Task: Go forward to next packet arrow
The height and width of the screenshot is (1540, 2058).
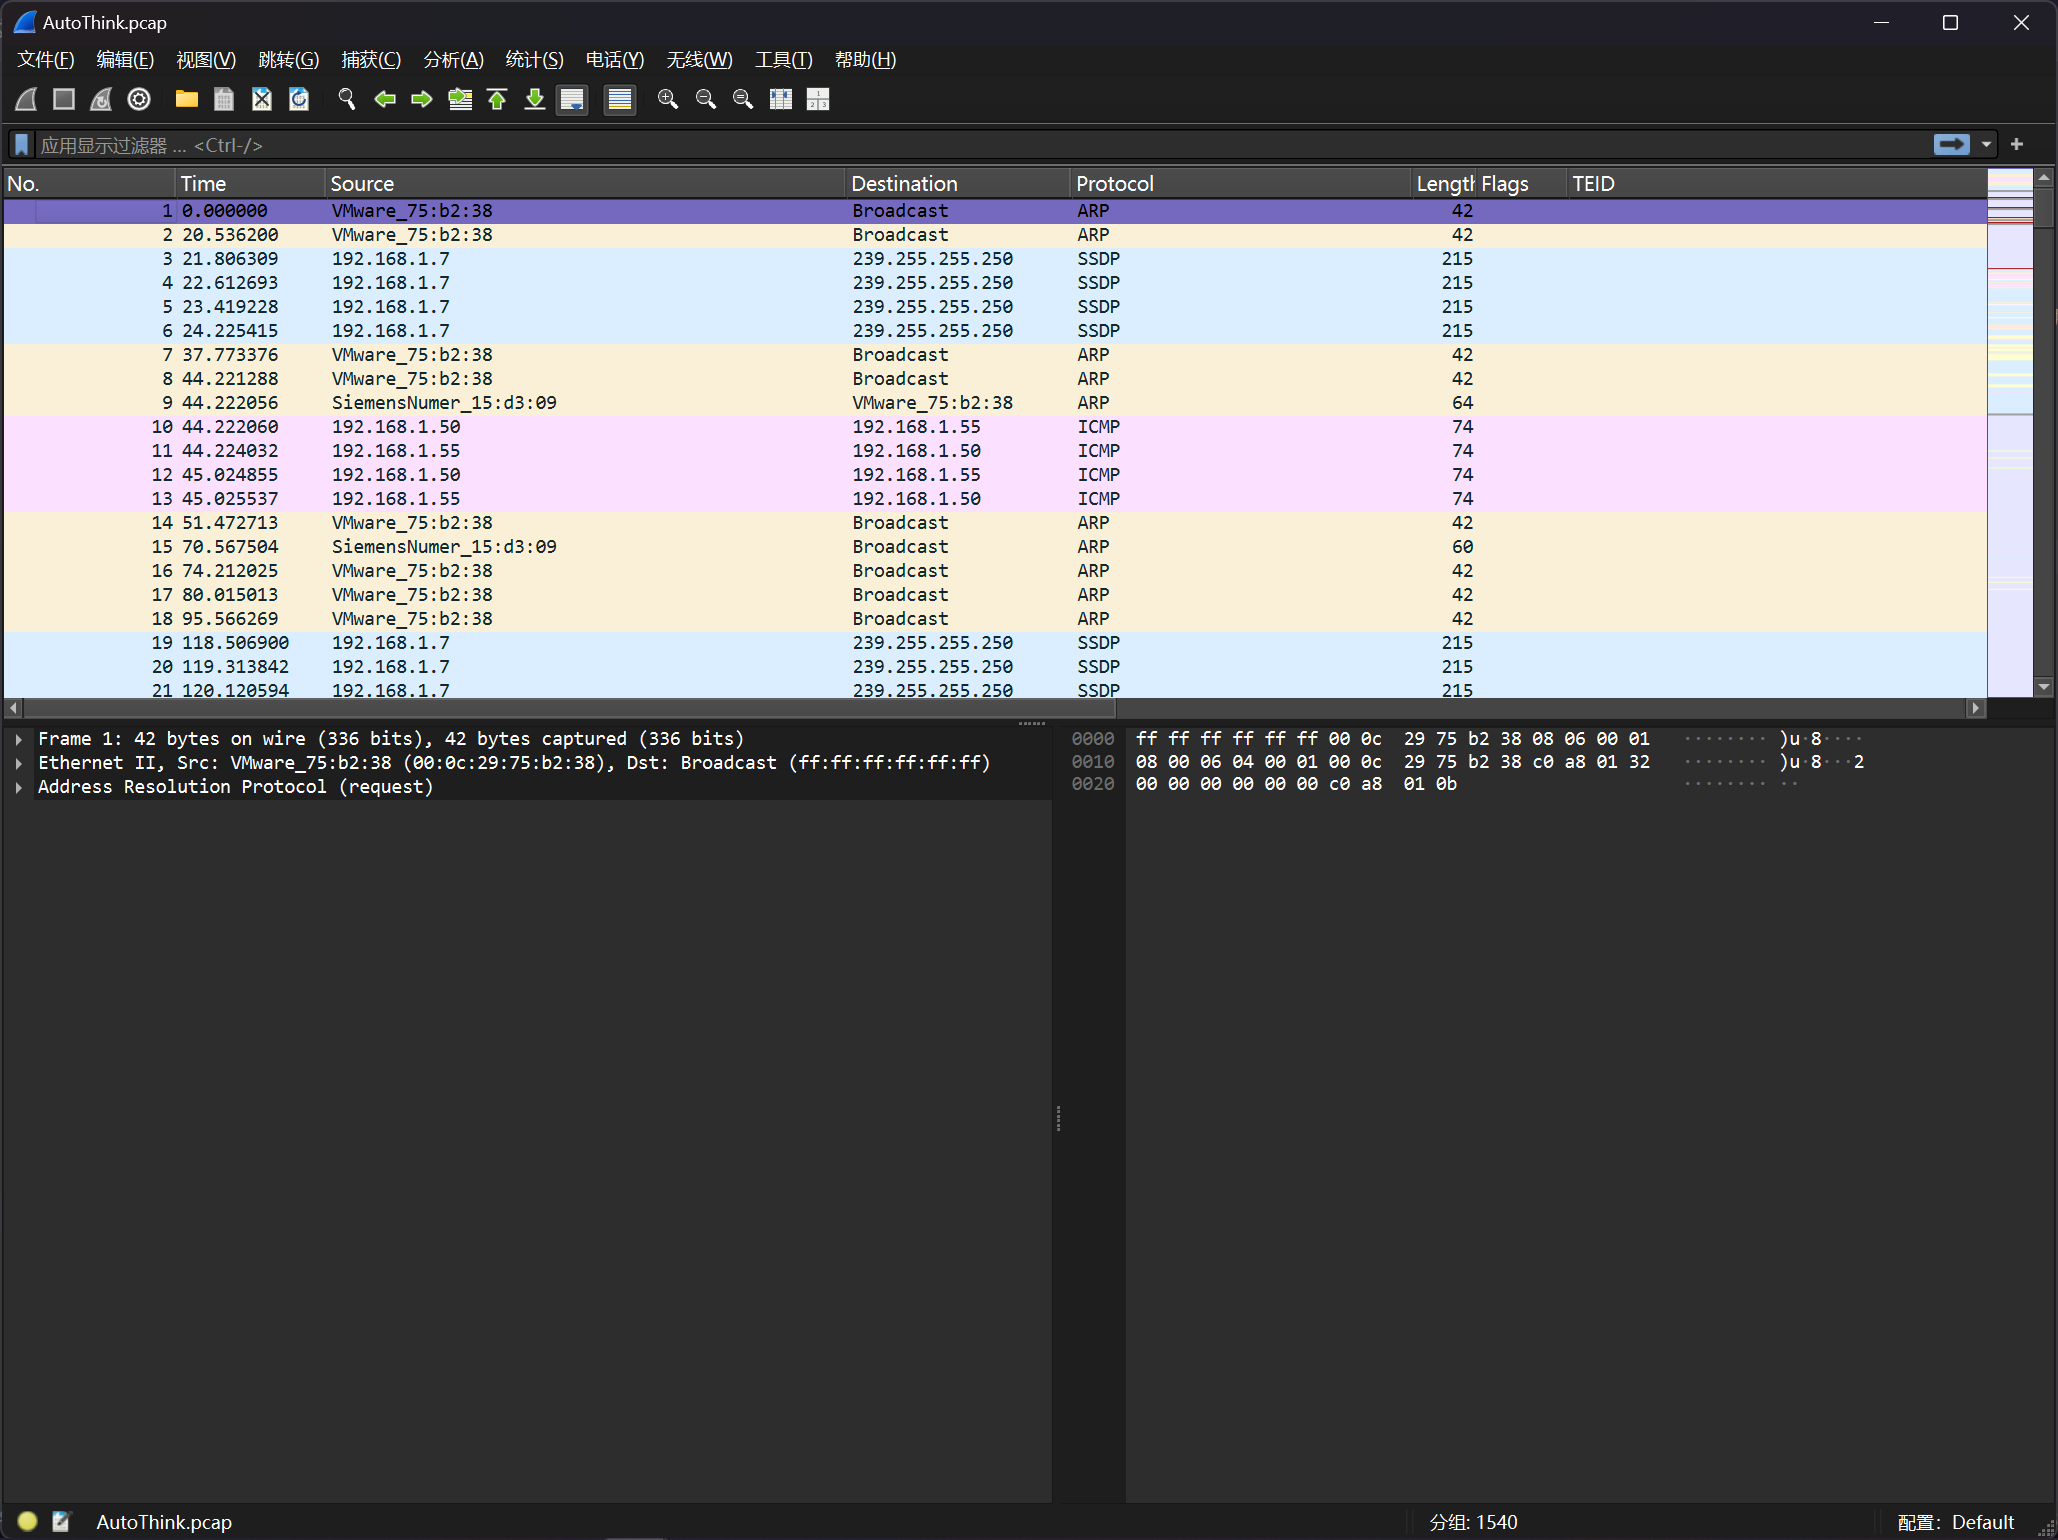Action: tap(422, 99)
